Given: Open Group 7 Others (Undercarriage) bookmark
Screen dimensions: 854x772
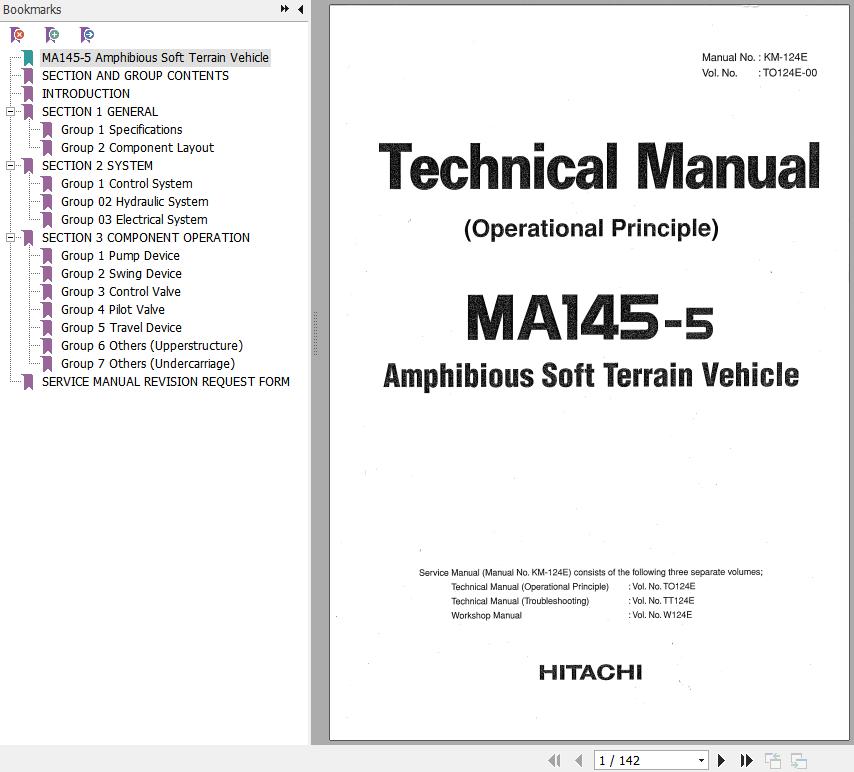Looking at the screenshot, I should click(148, 364).
